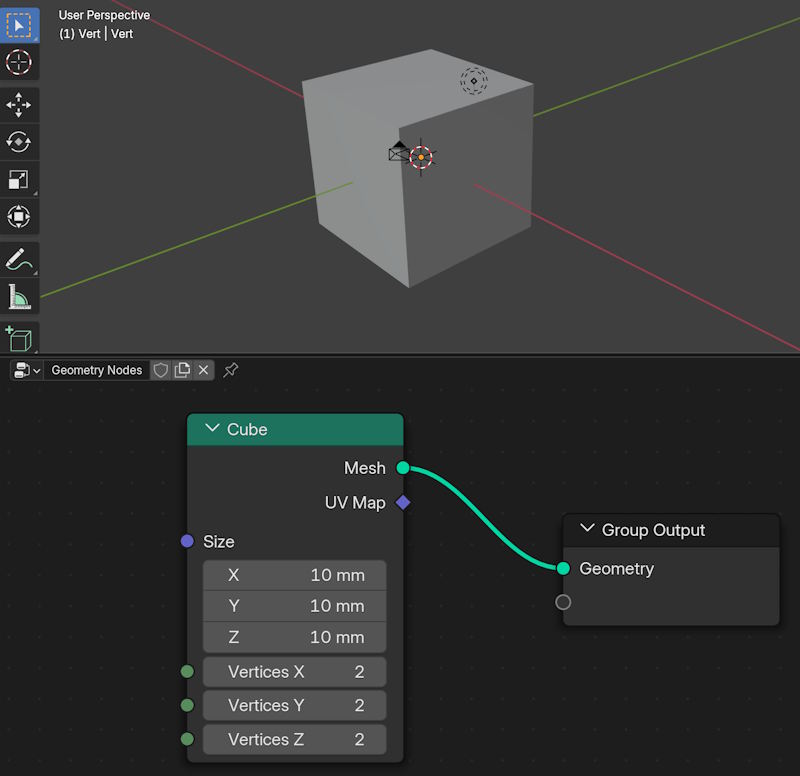Collapse the Cube node

[x=212, y=429]
